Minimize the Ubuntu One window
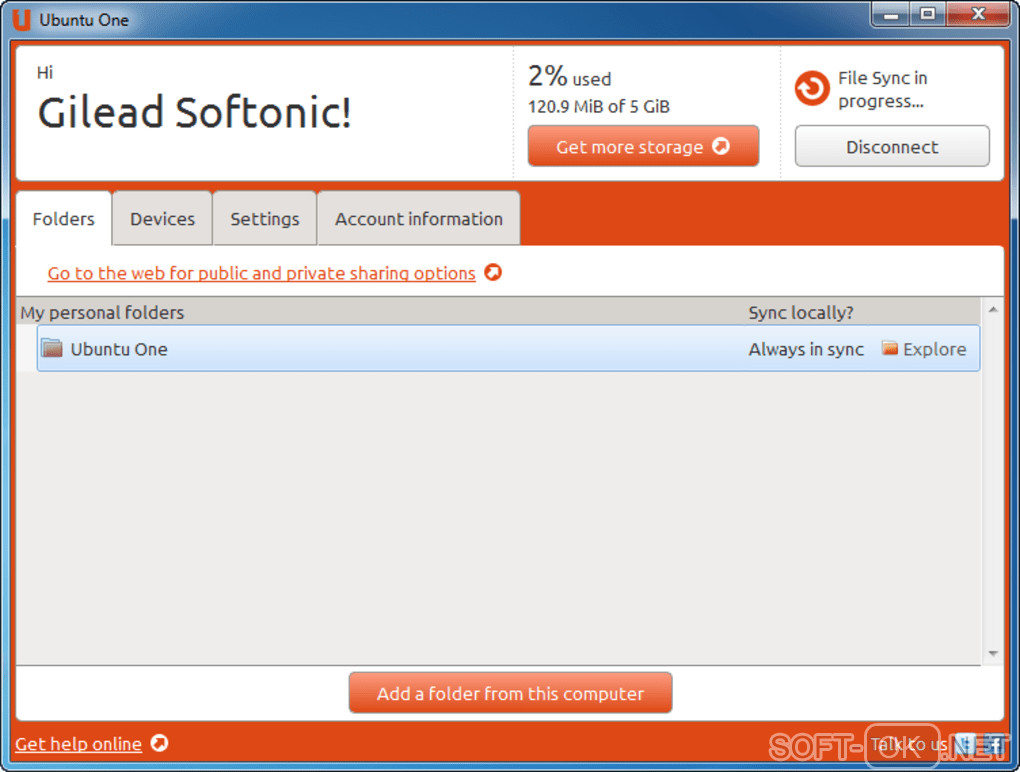Viewport: 1020px width, 772px height. coord(891,14)
